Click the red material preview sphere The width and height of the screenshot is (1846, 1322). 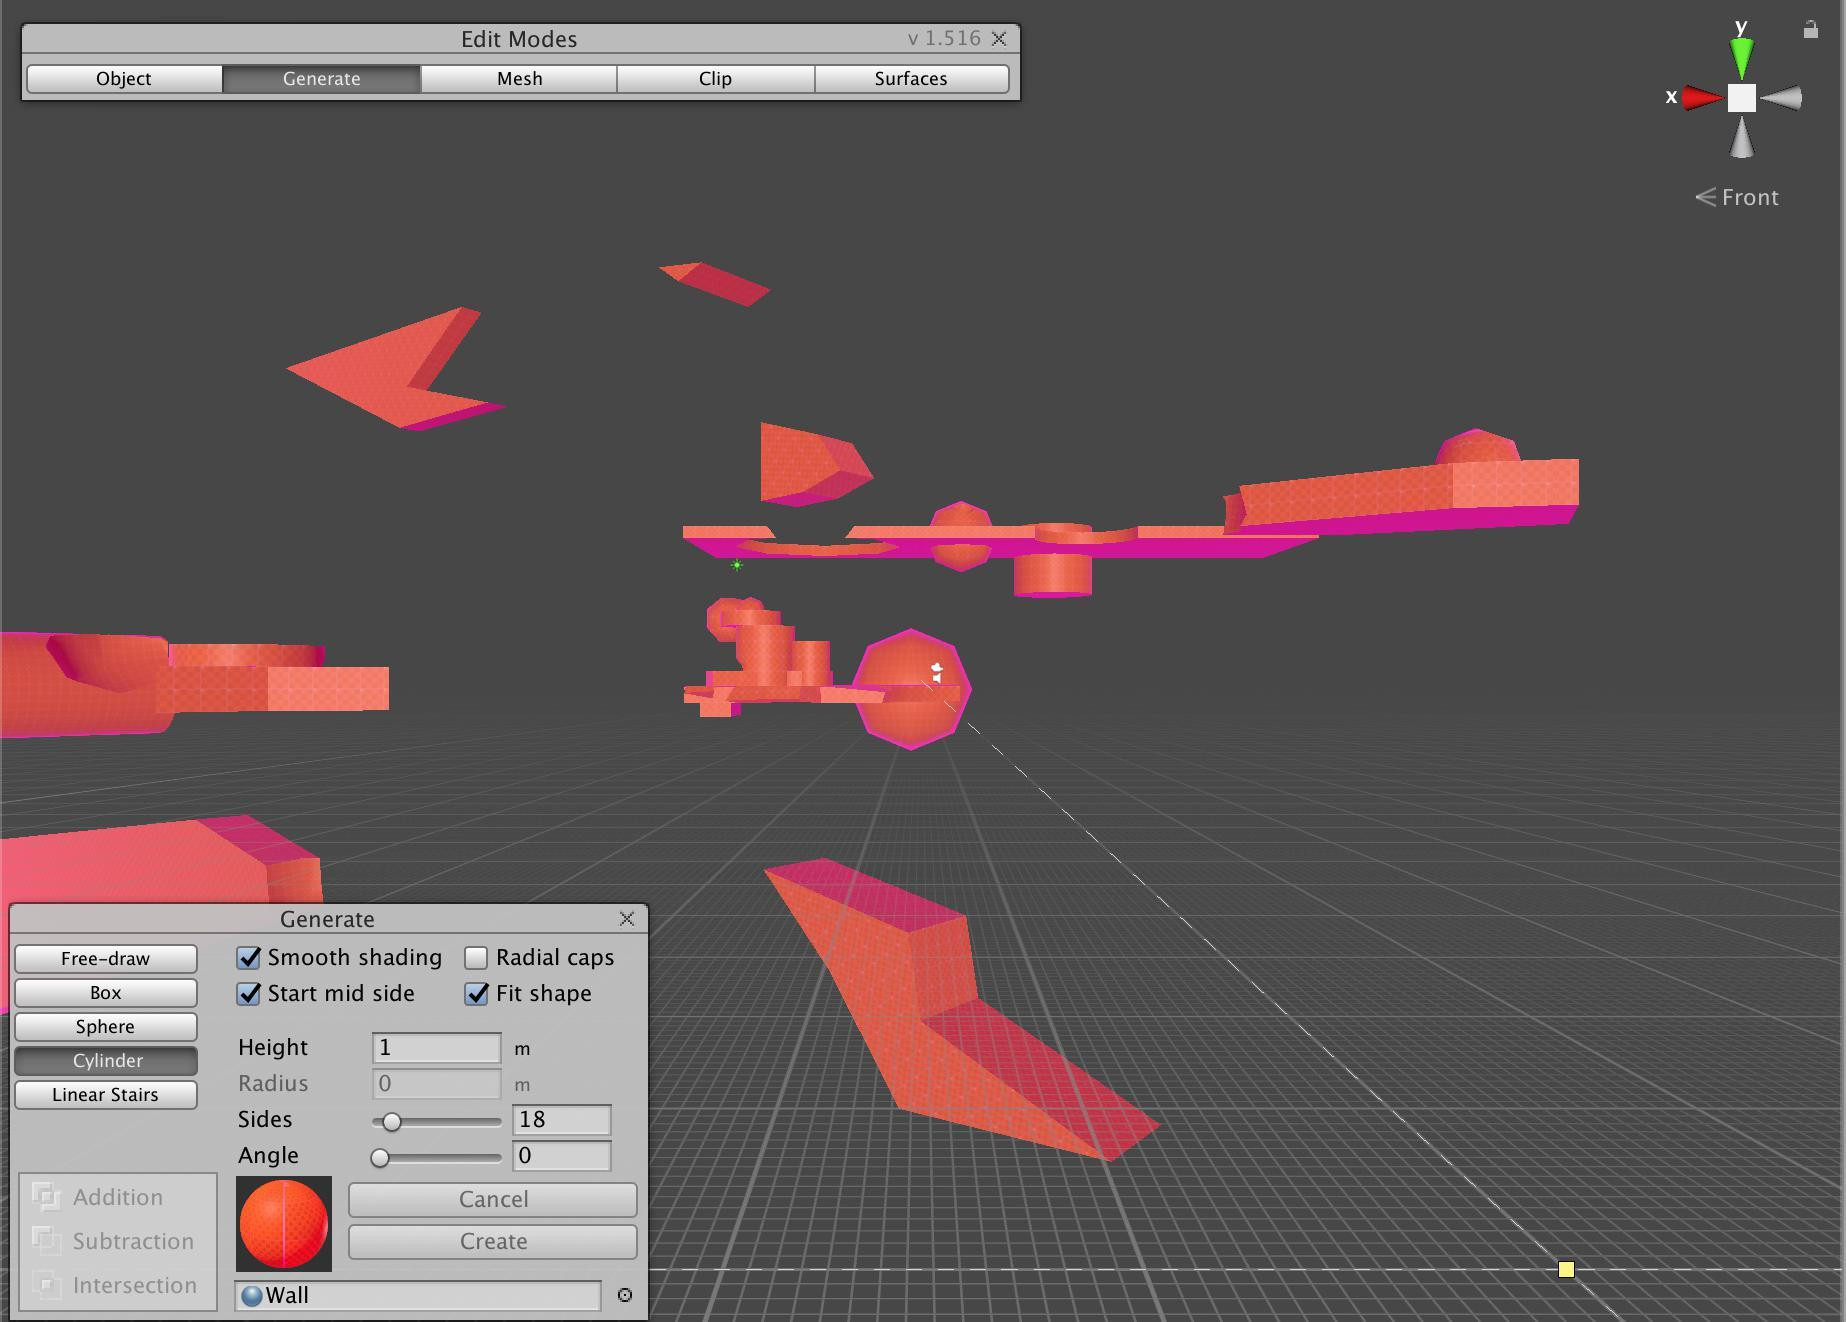click(x=284, y=1224)
